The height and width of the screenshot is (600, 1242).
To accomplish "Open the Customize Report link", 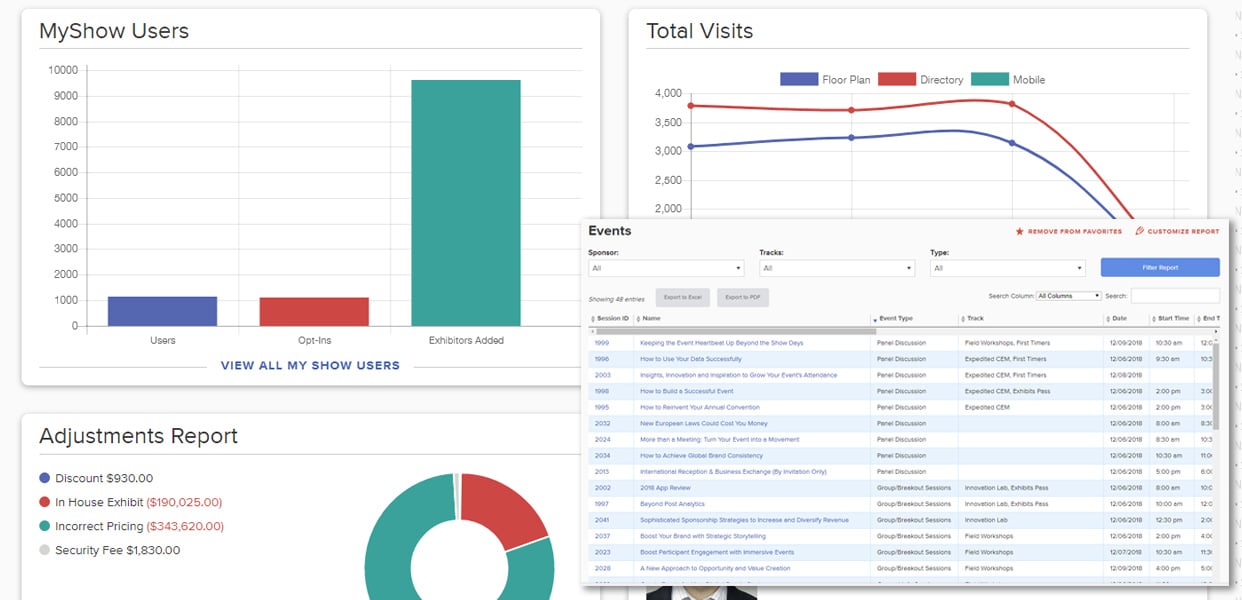I will click(x=1183, y=232).
